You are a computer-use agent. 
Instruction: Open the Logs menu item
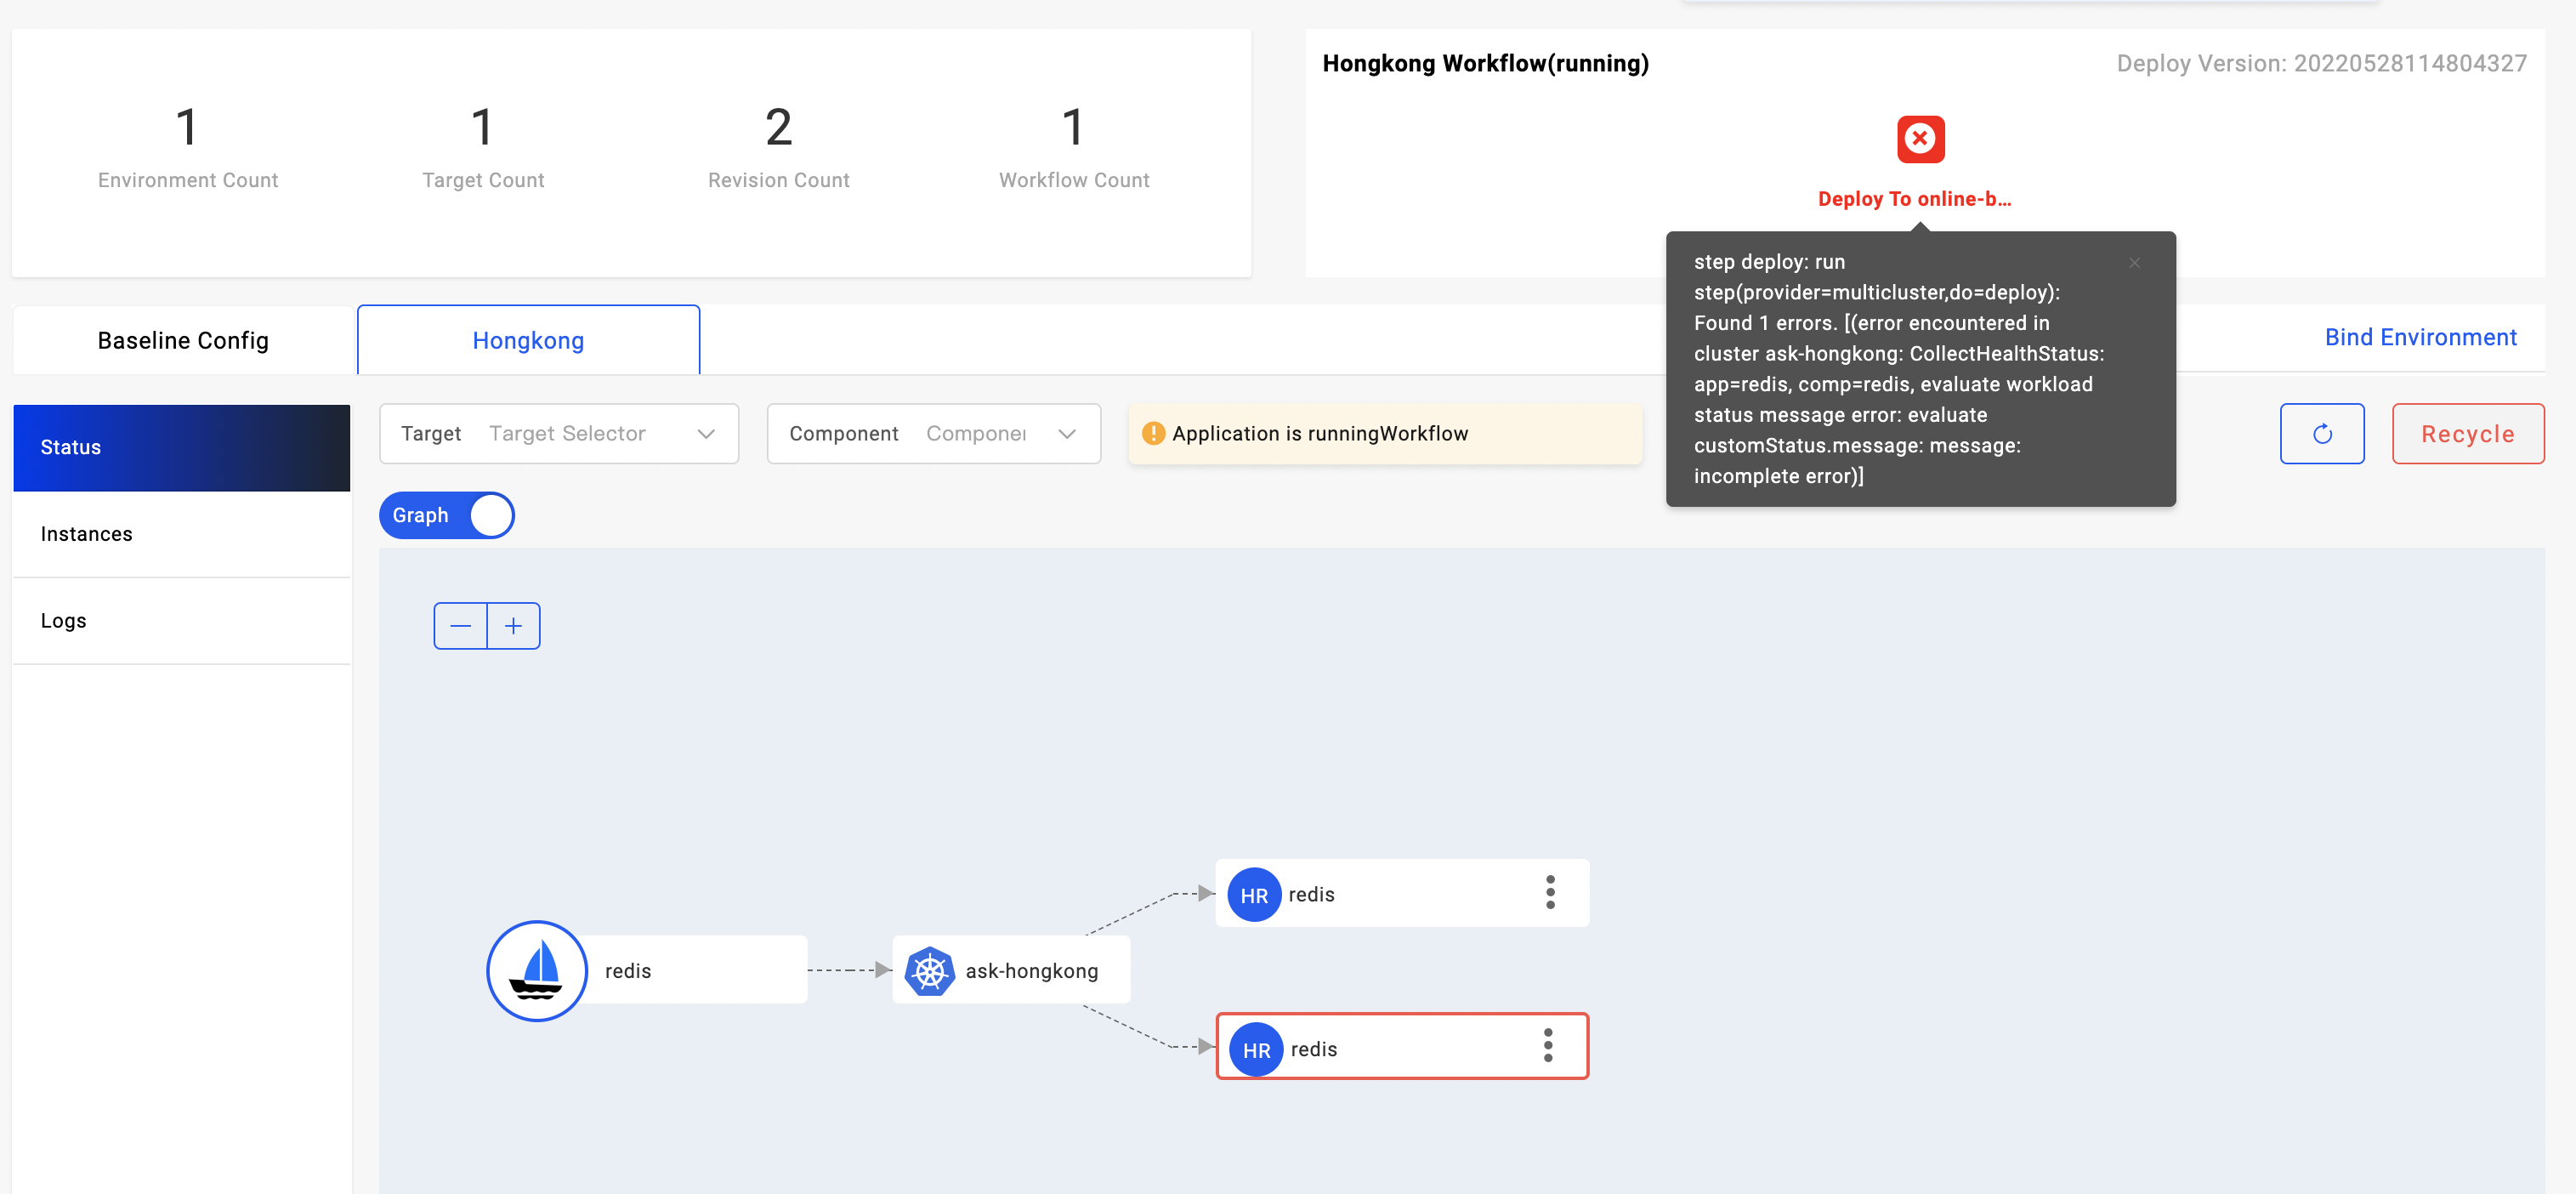pyautogui.click(x=182, y=622)
